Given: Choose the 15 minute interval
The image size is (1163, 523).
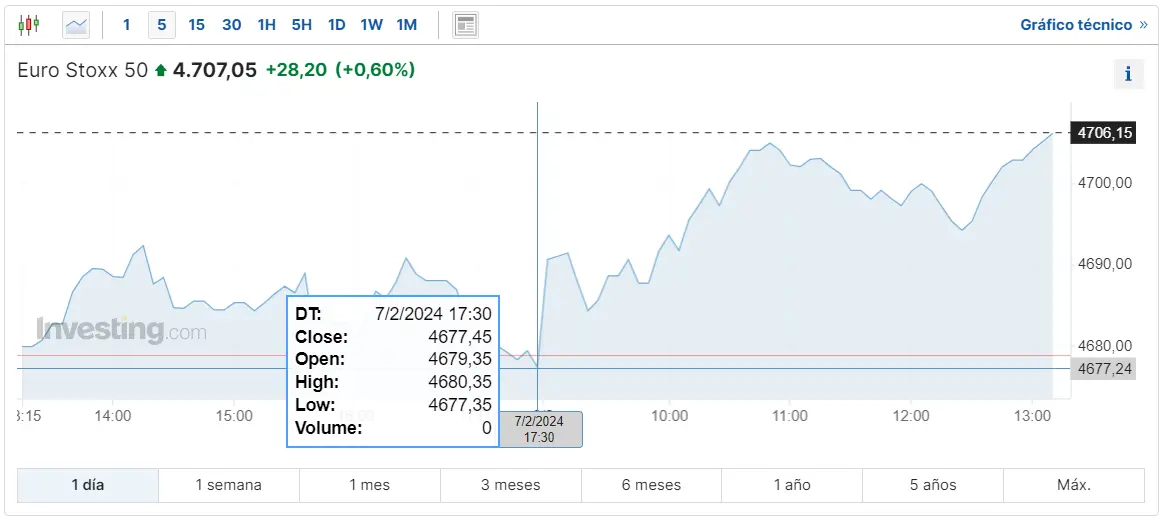Looking at the screenshot, I should [196, 24].
